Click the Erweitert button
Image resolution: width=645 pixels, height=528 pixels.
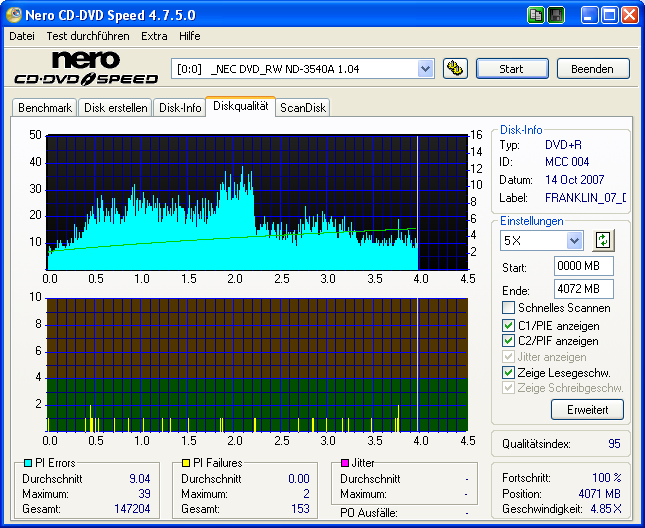point(587,409)
